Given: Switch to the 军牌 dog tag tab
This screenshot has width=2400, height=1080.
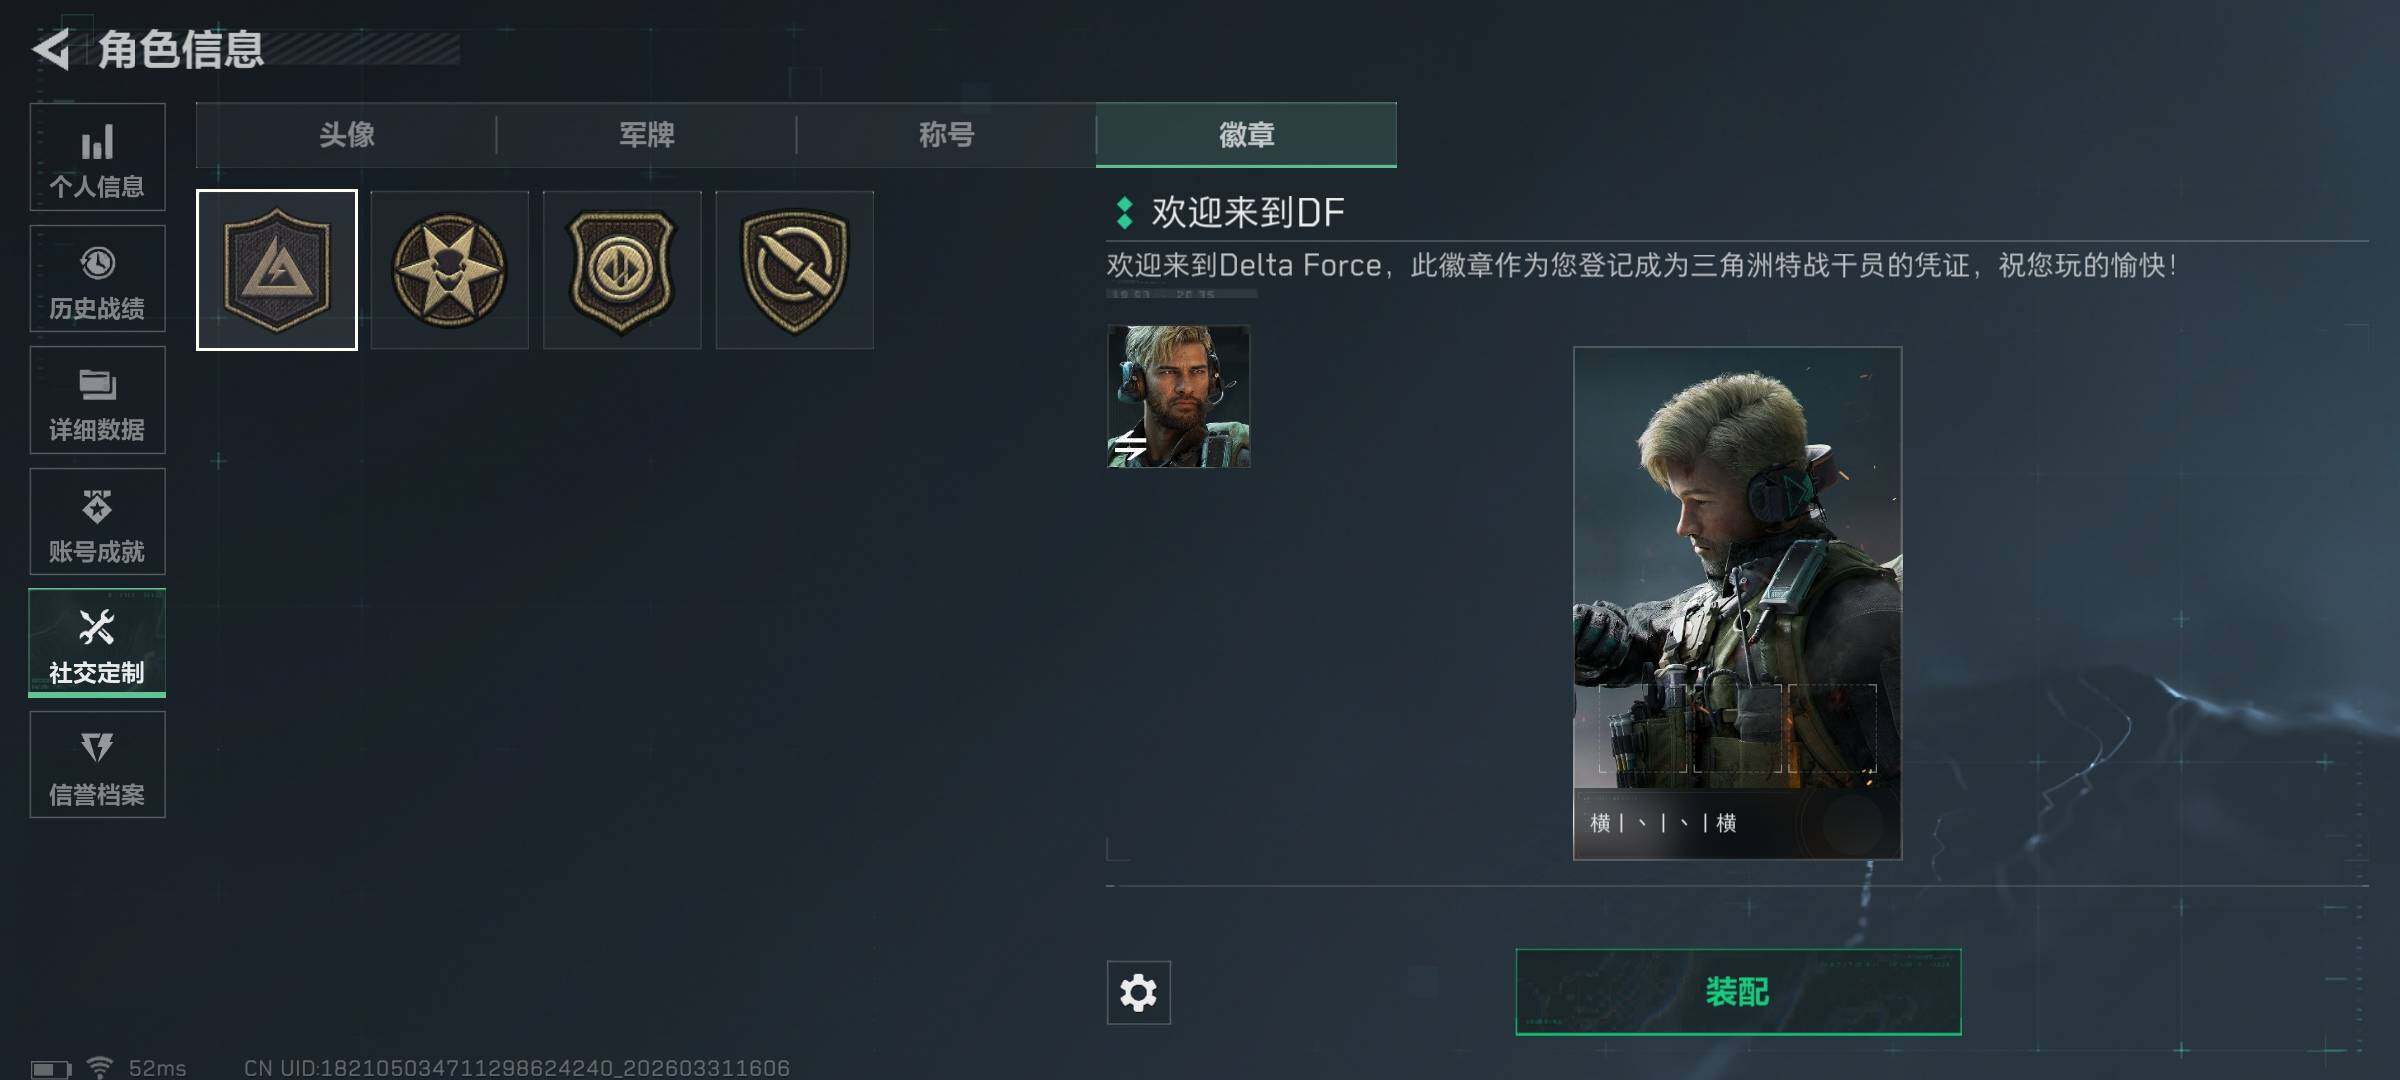Looking at the screenshot, I should 646,135.
